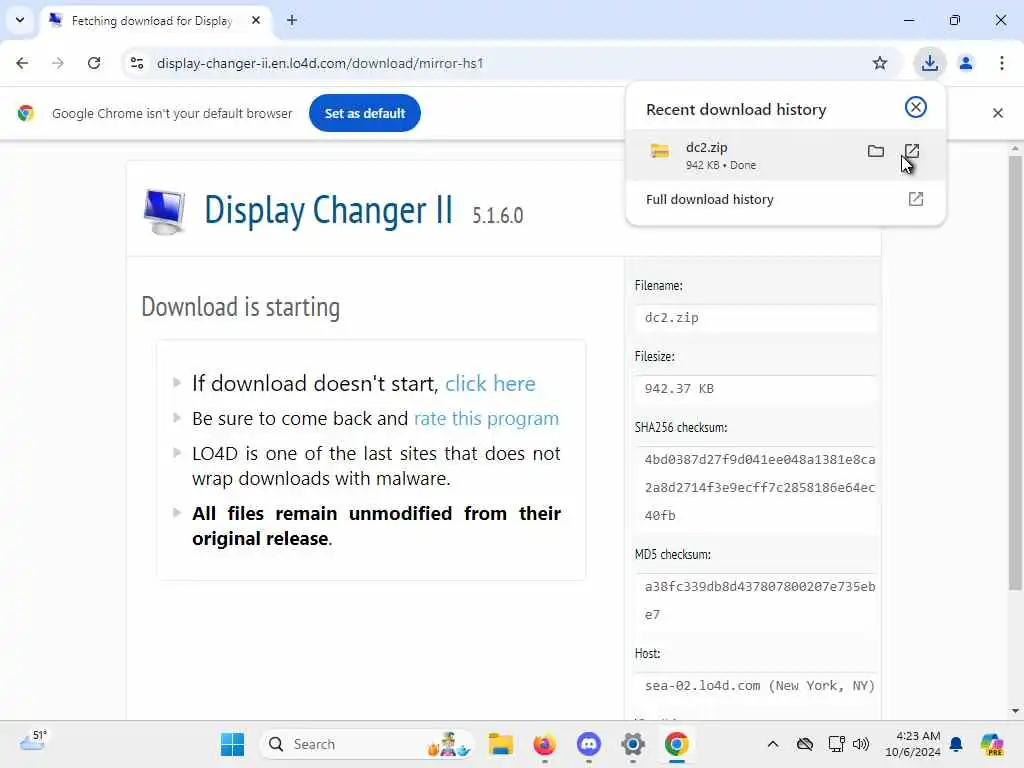Screen dimensions: 1024x768
Task: Open Settings gear from the taskbar
Action: [x=633, y=744]
